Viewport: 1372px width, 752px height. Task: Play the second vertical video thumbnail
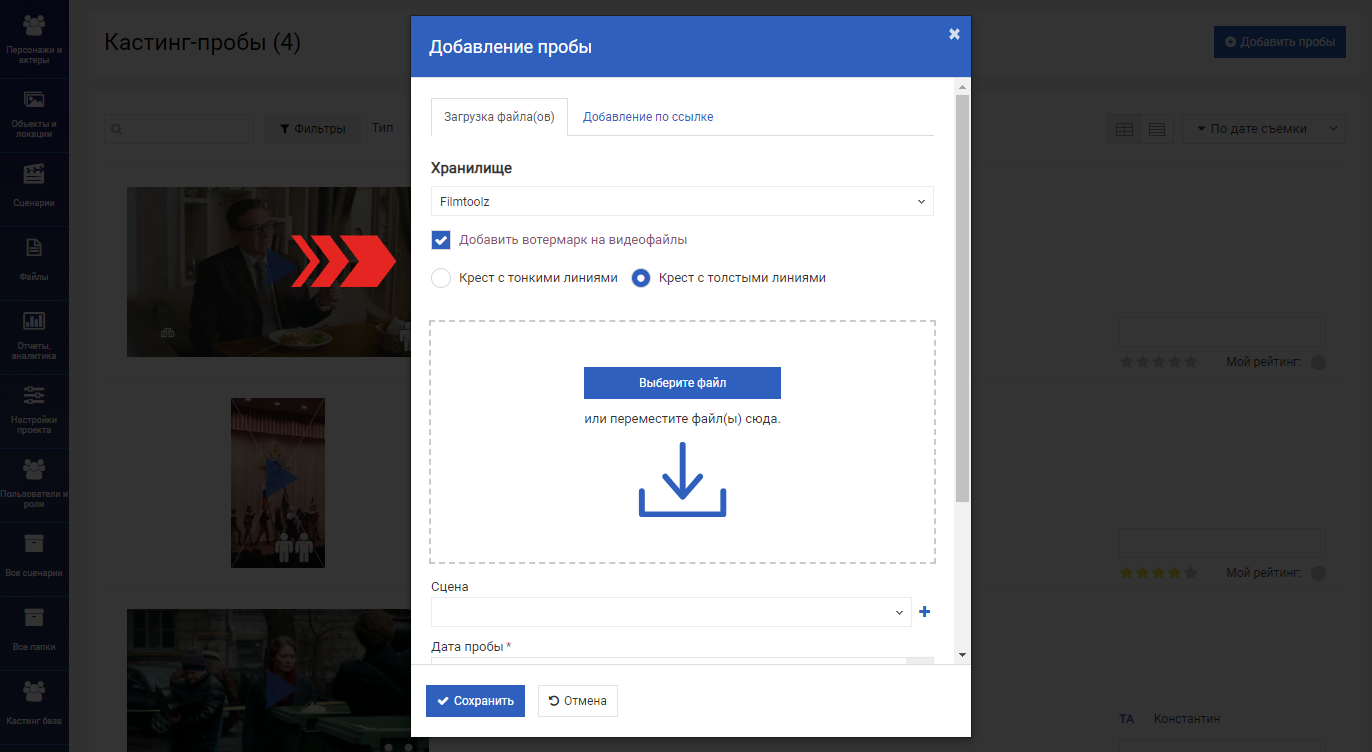tap(278, 483)
